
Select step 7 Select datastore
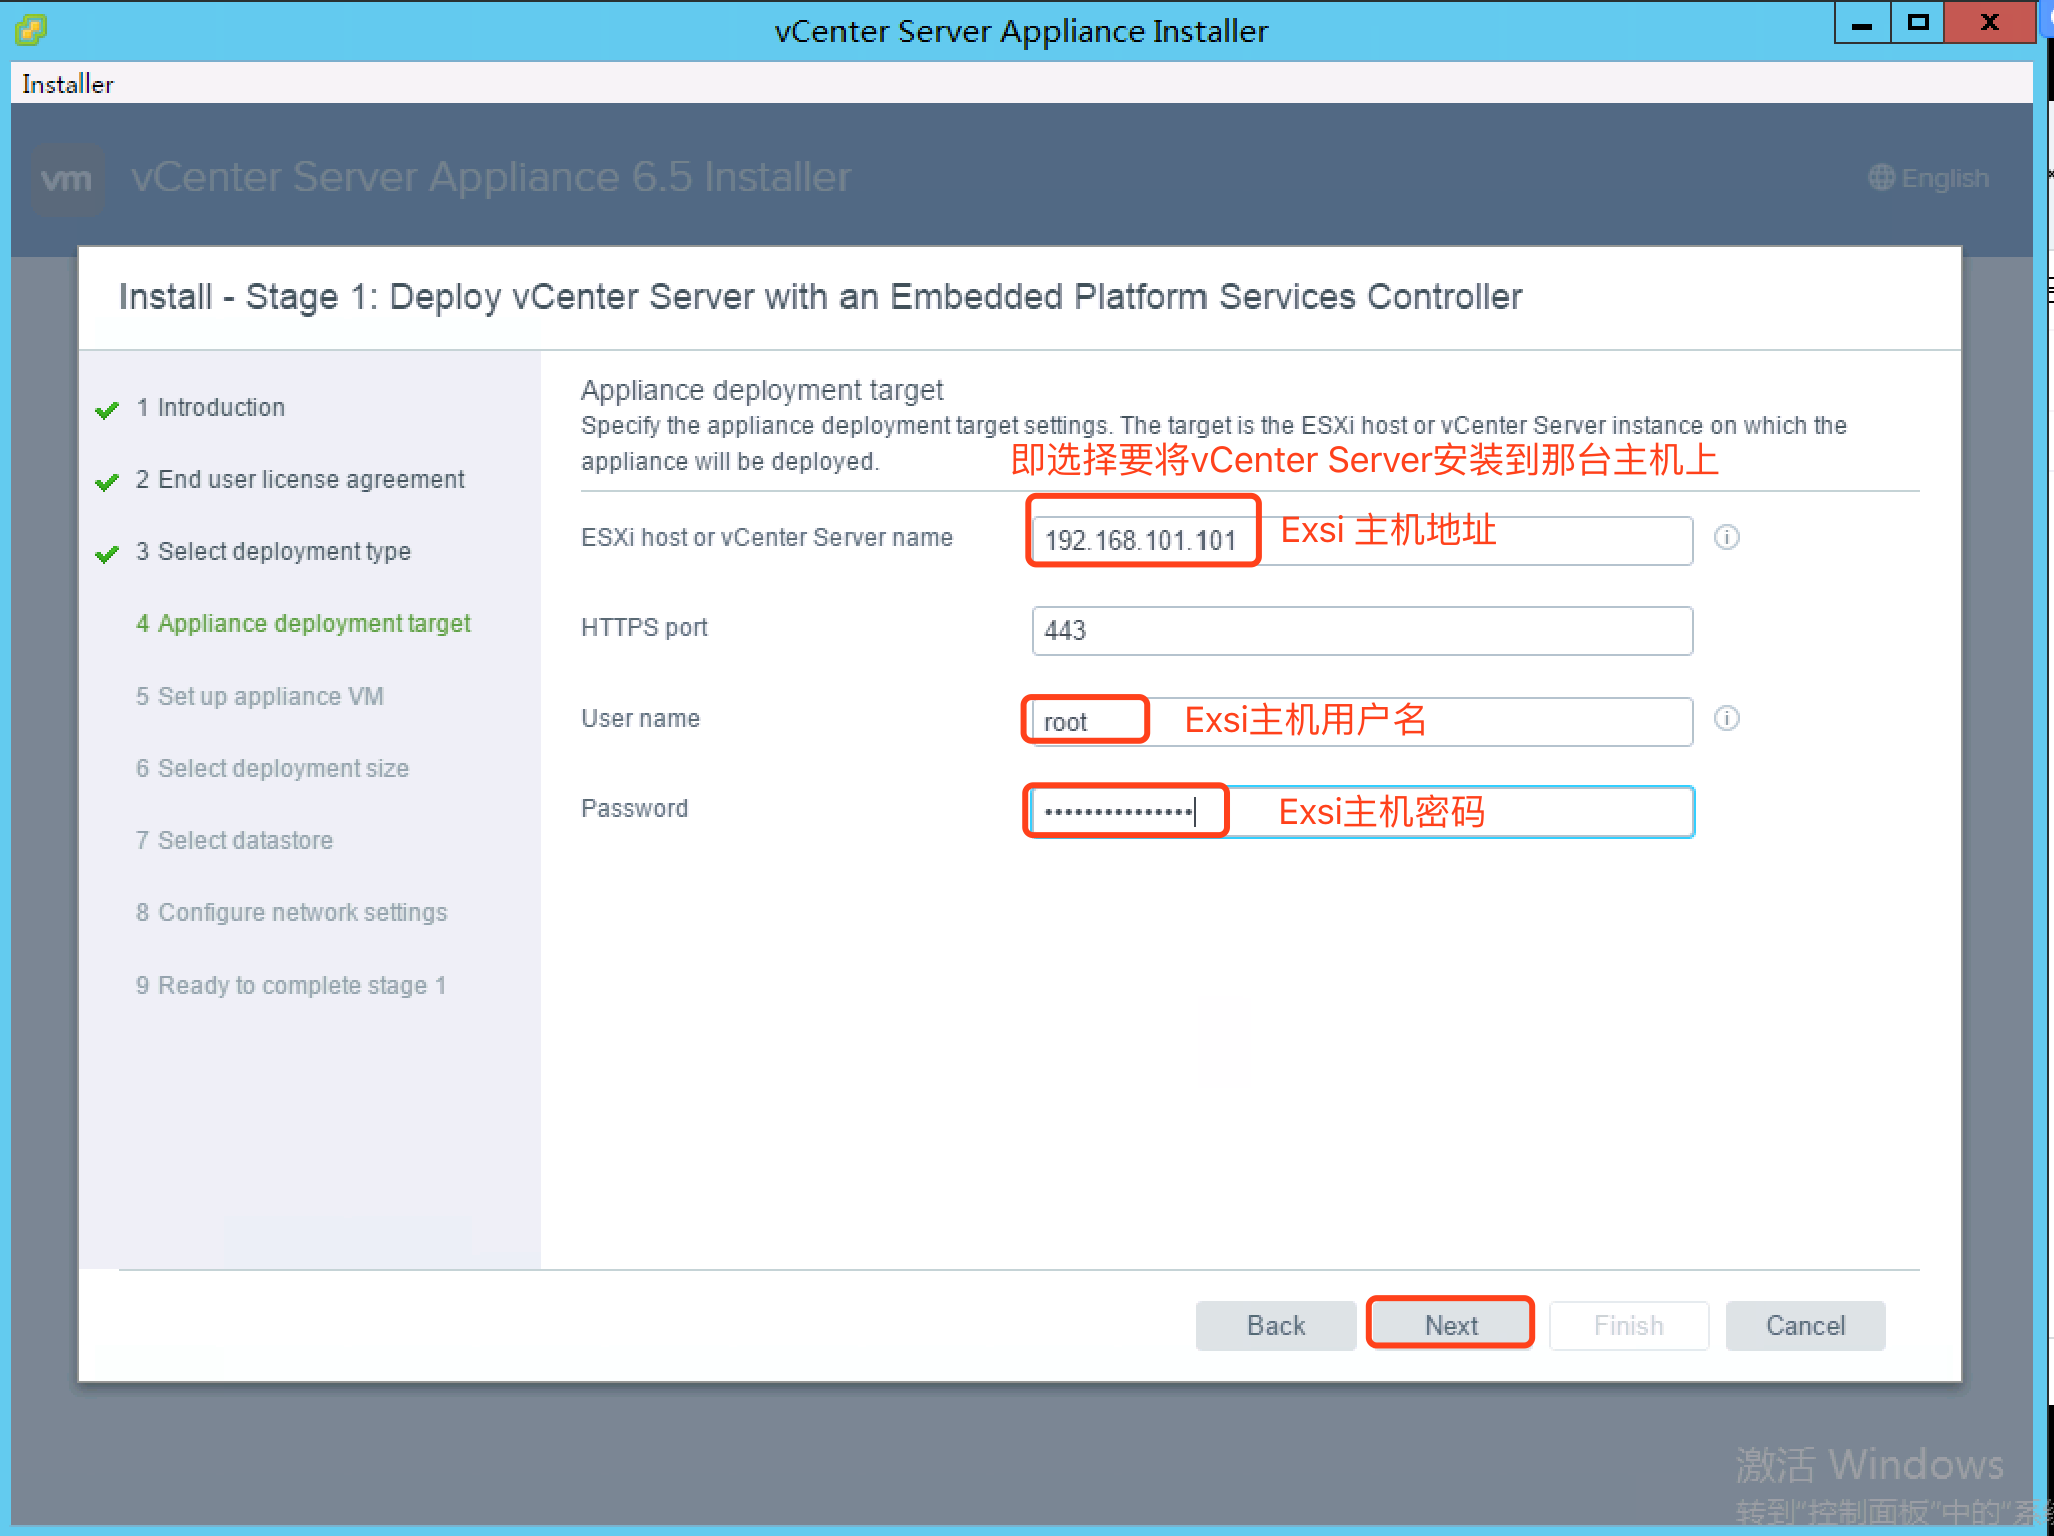[234, 840]
